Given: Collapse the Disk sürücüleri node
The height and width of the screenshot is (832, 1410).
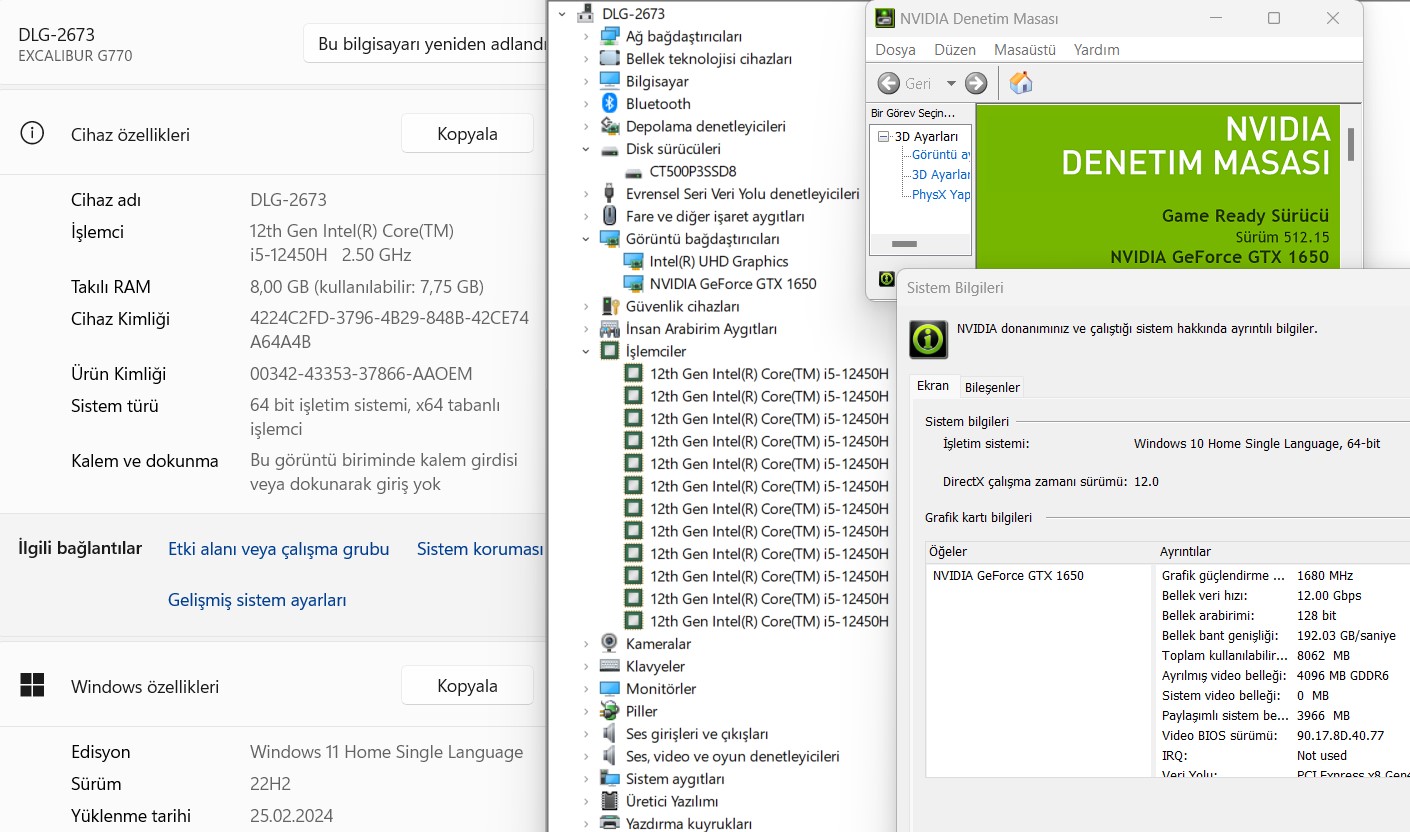Looking at the screenshot, I should click(587, 149).
